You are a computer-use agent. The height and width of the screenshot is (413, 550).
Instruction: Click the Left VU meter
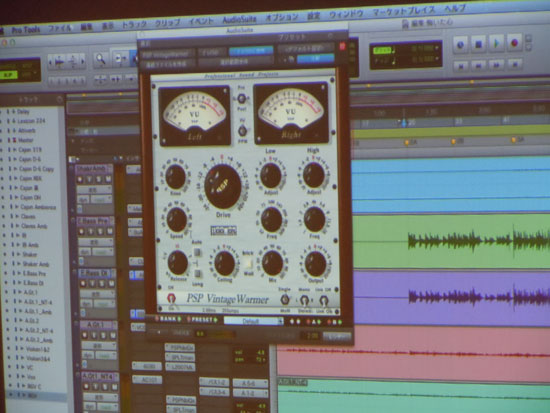coord(195,116)
